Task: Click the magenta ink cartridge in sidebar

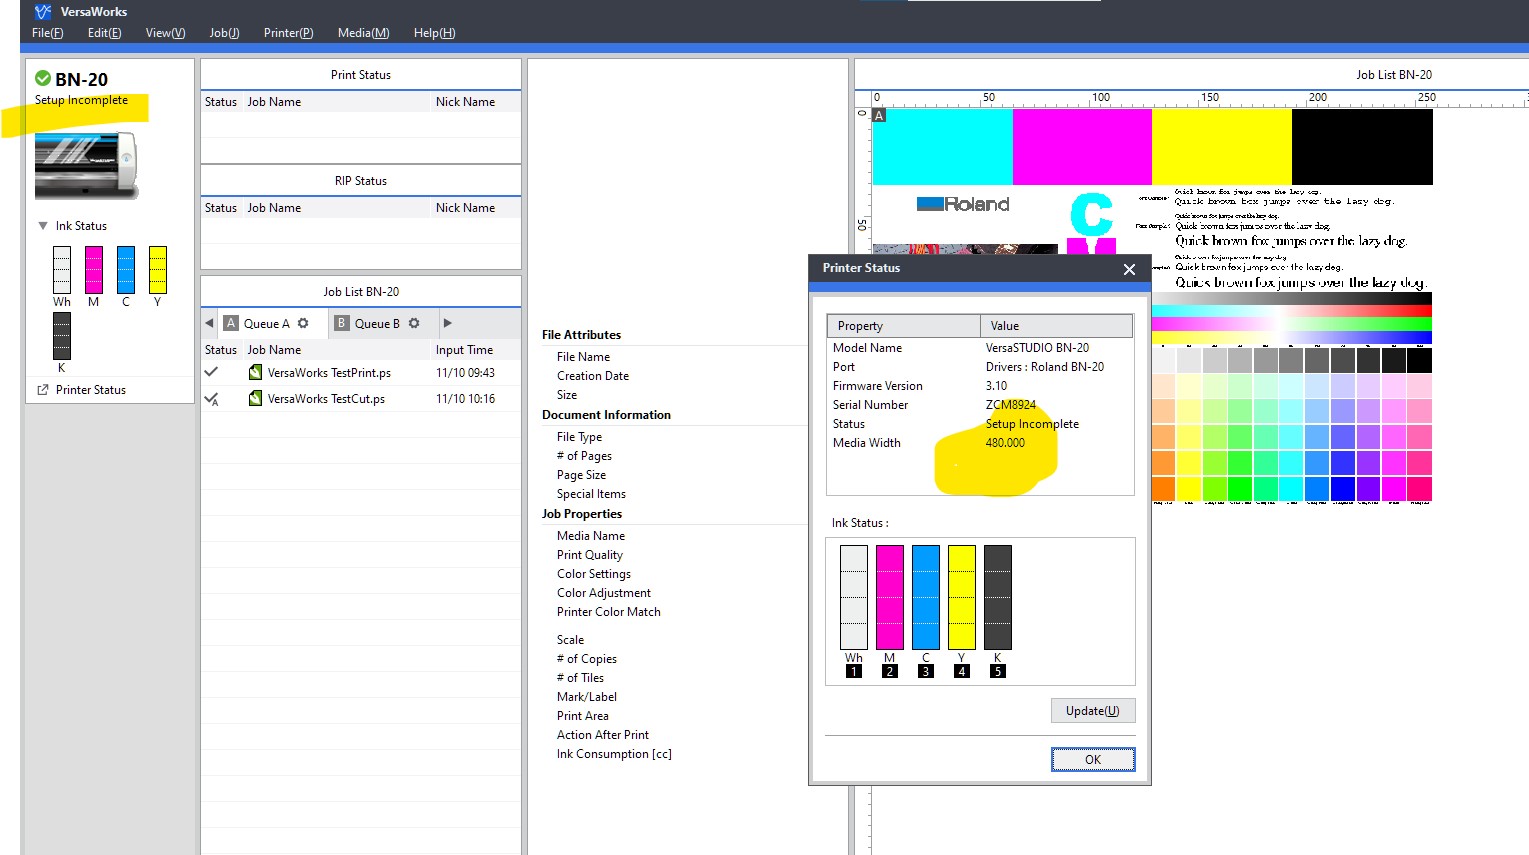Action: (94, 270)
